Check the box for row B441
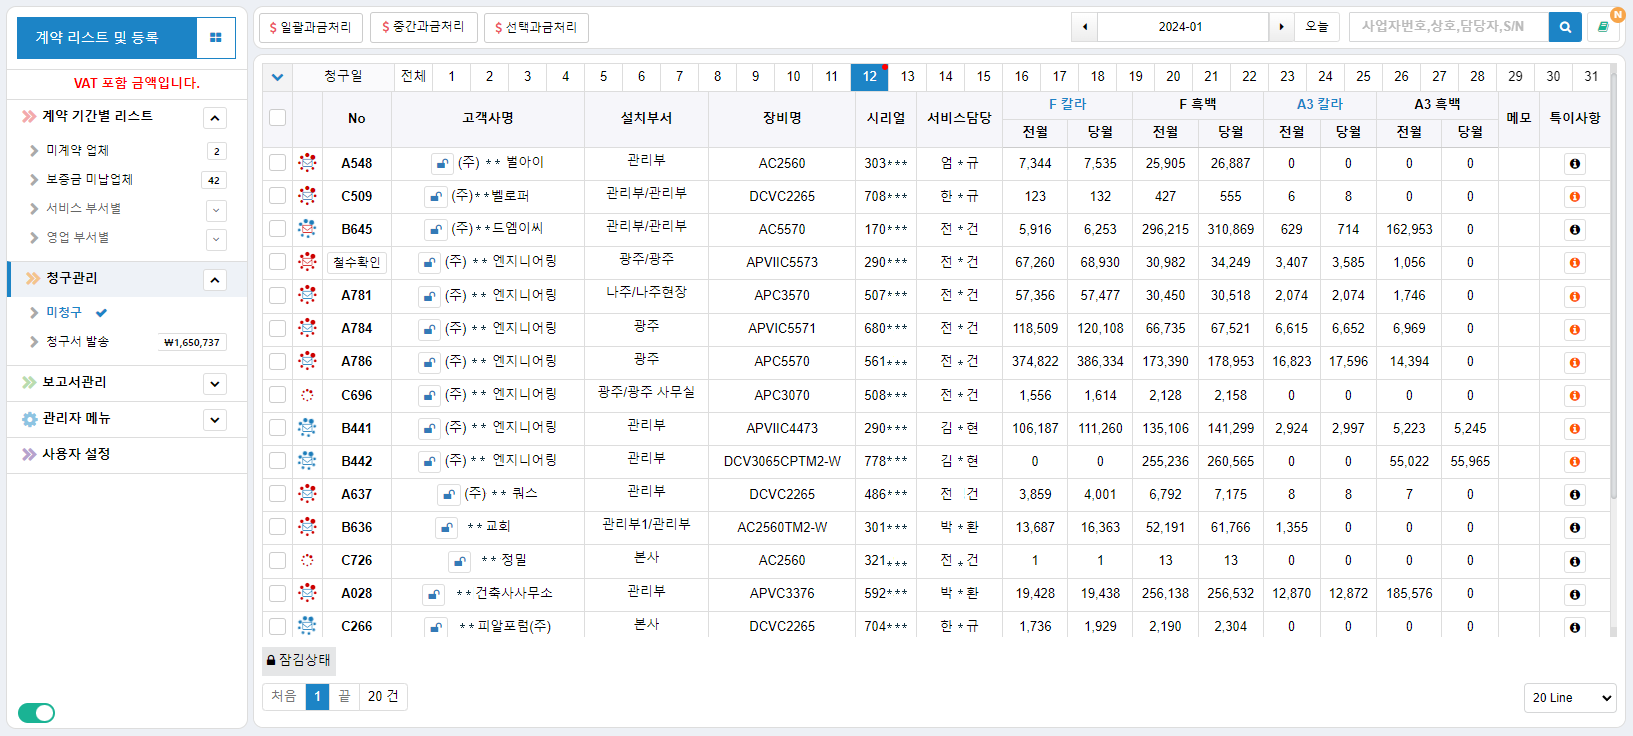This screenshot has width=1633, height=736. [x=277, y=427]
